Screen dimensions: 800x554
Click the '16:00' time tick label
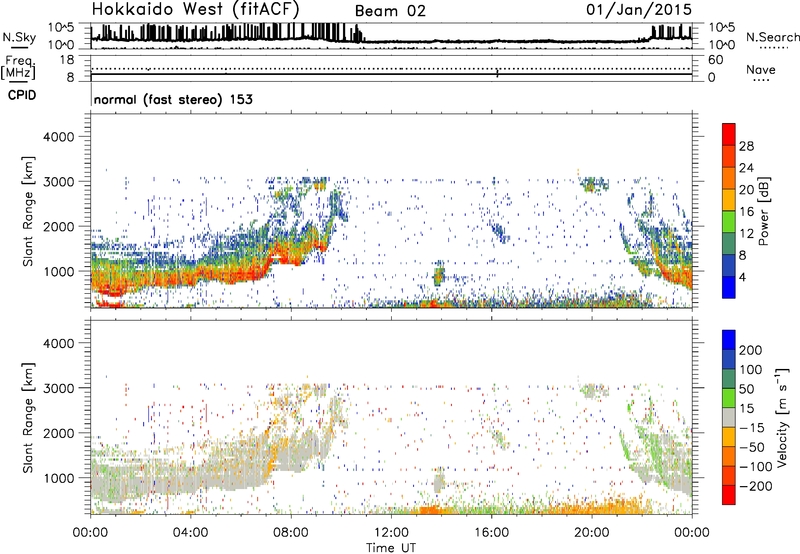click(x=491, y=533)
